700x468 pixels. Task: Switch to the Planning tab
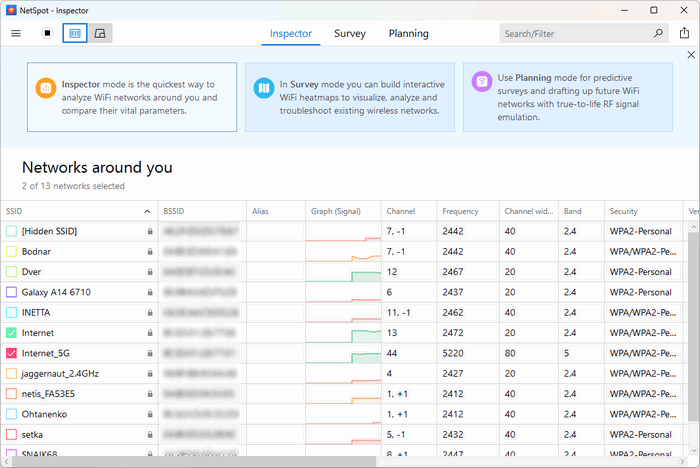pyautogui.click(x=408, y=33)
